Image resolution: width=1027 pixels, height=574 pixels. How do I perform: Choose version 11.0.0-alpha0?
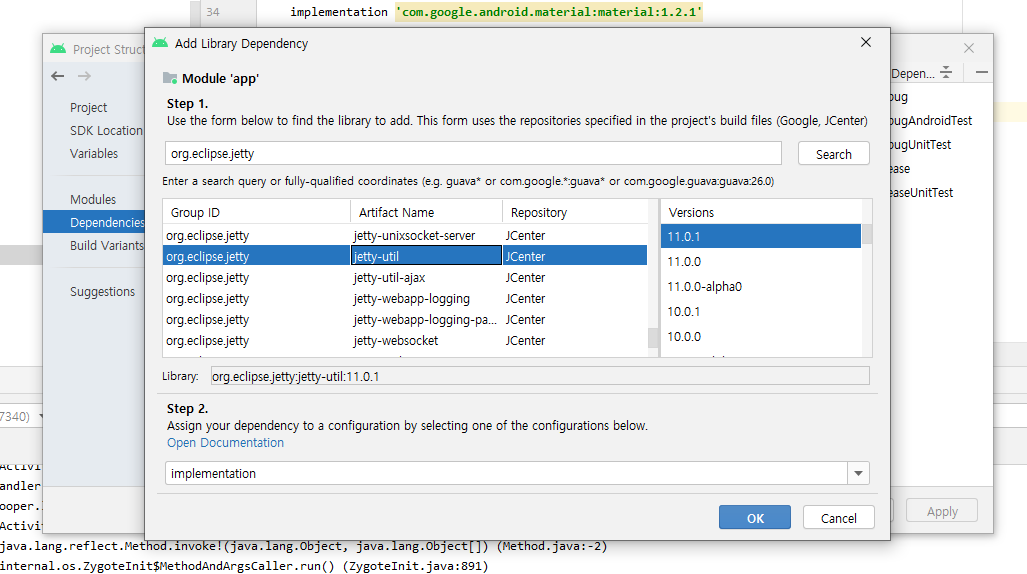[x=761, y=286]
